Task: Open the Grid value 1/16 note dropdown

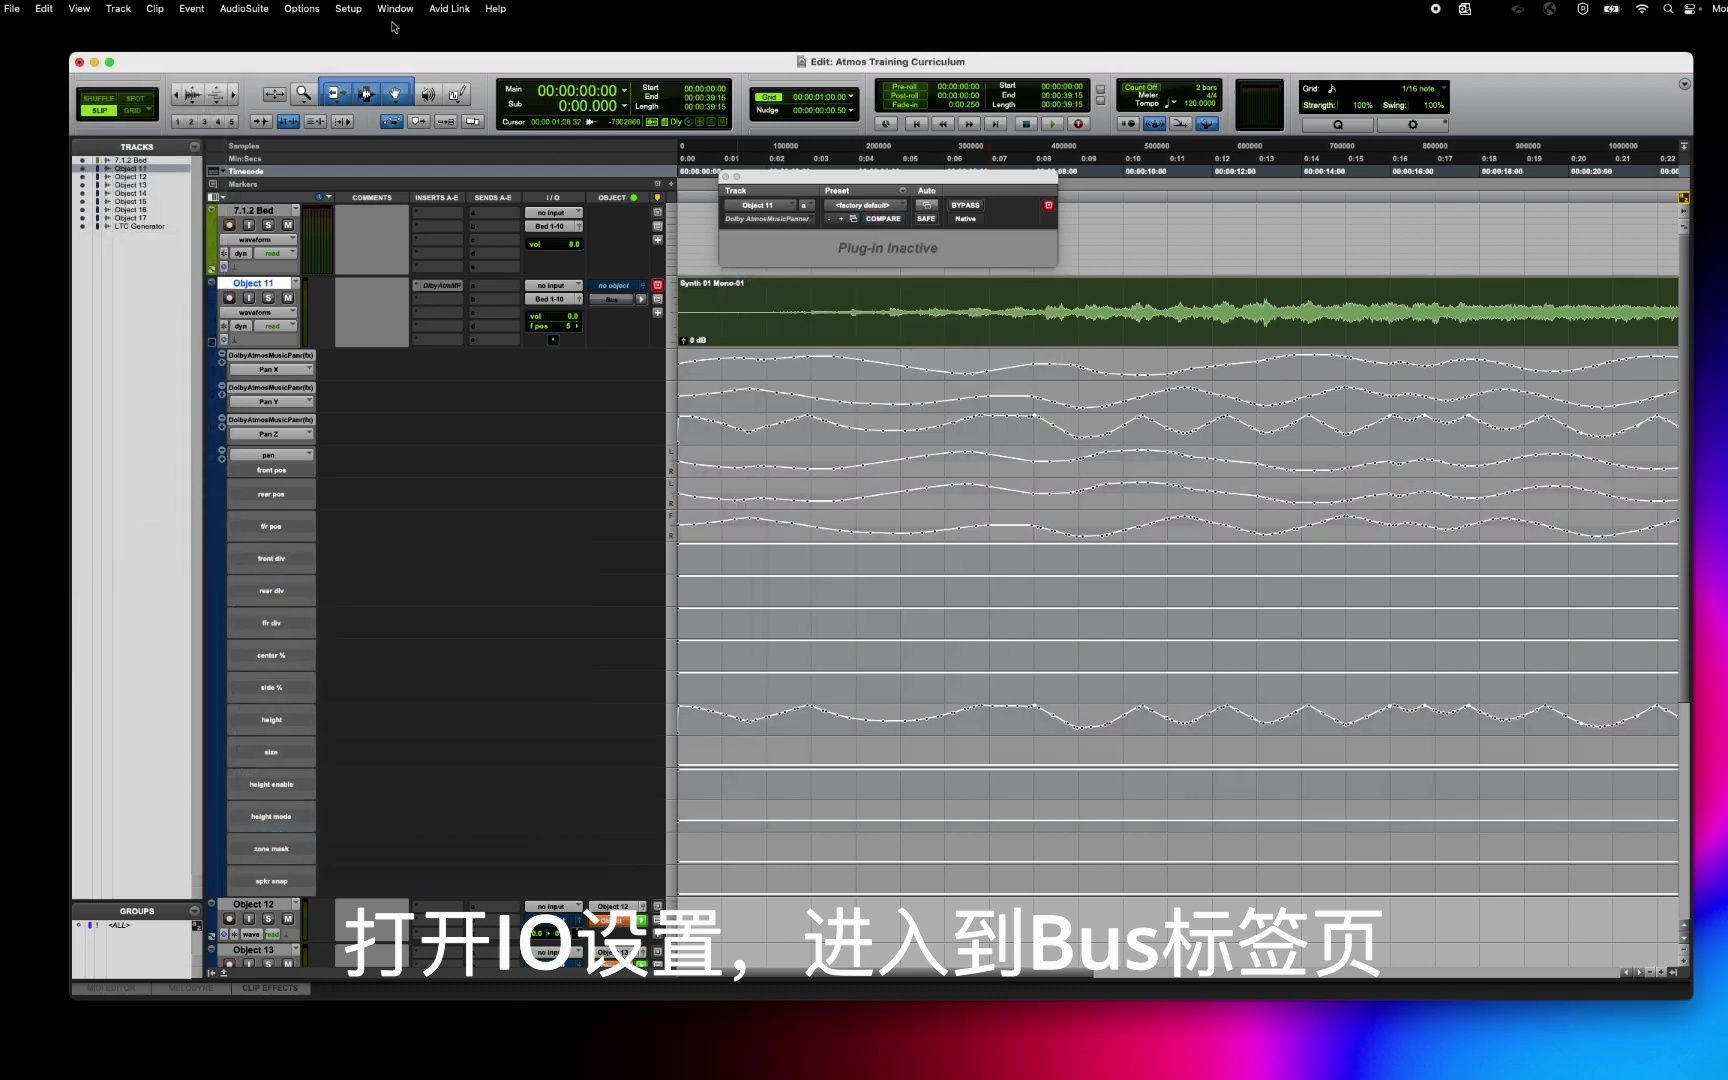Action: coord(1444,89)
